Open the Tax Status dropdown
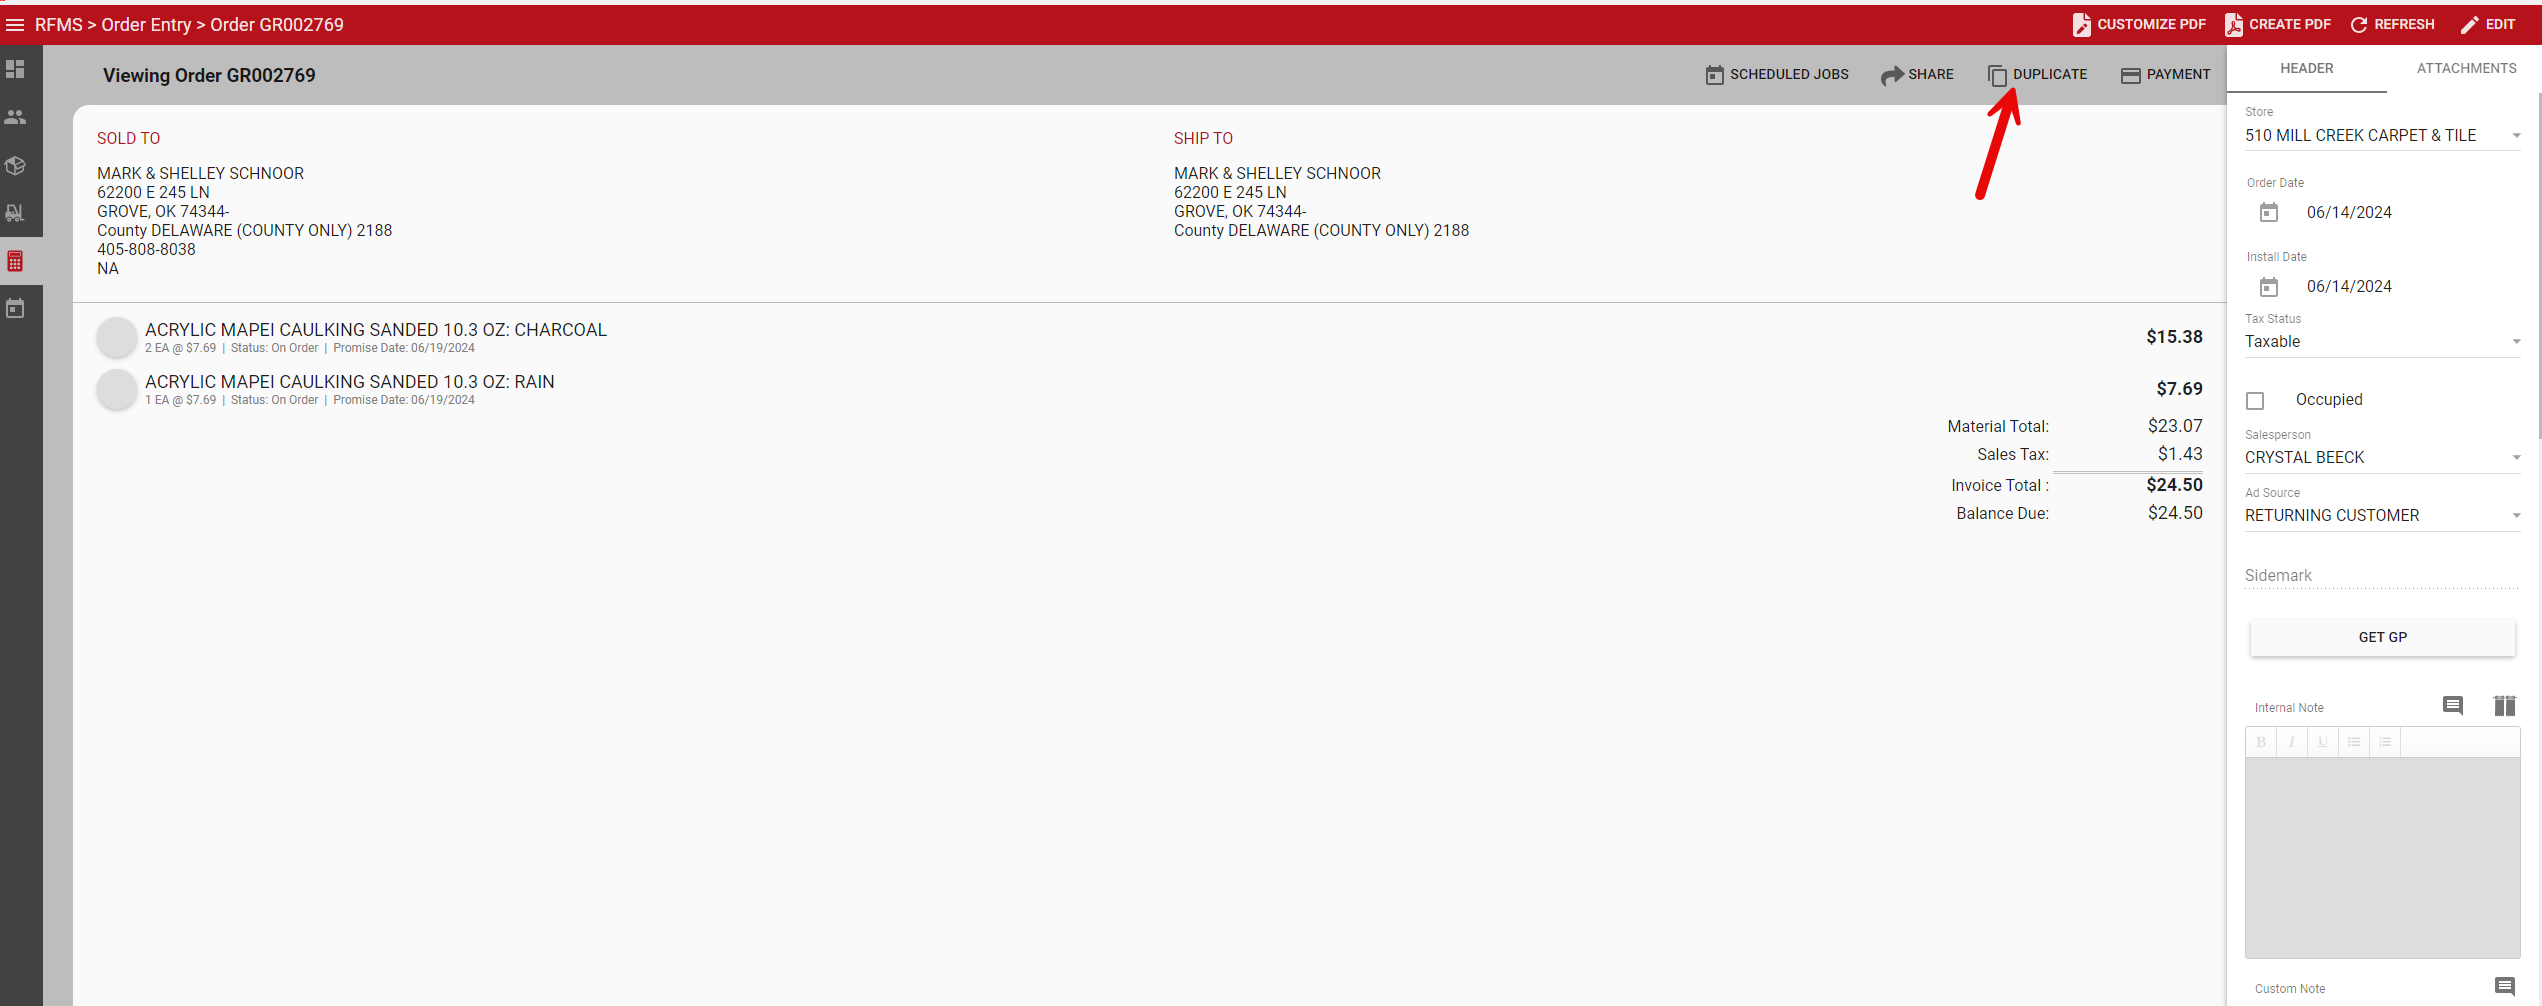The width and height of the screenshot is (2542, 1006). (2381, 342)
